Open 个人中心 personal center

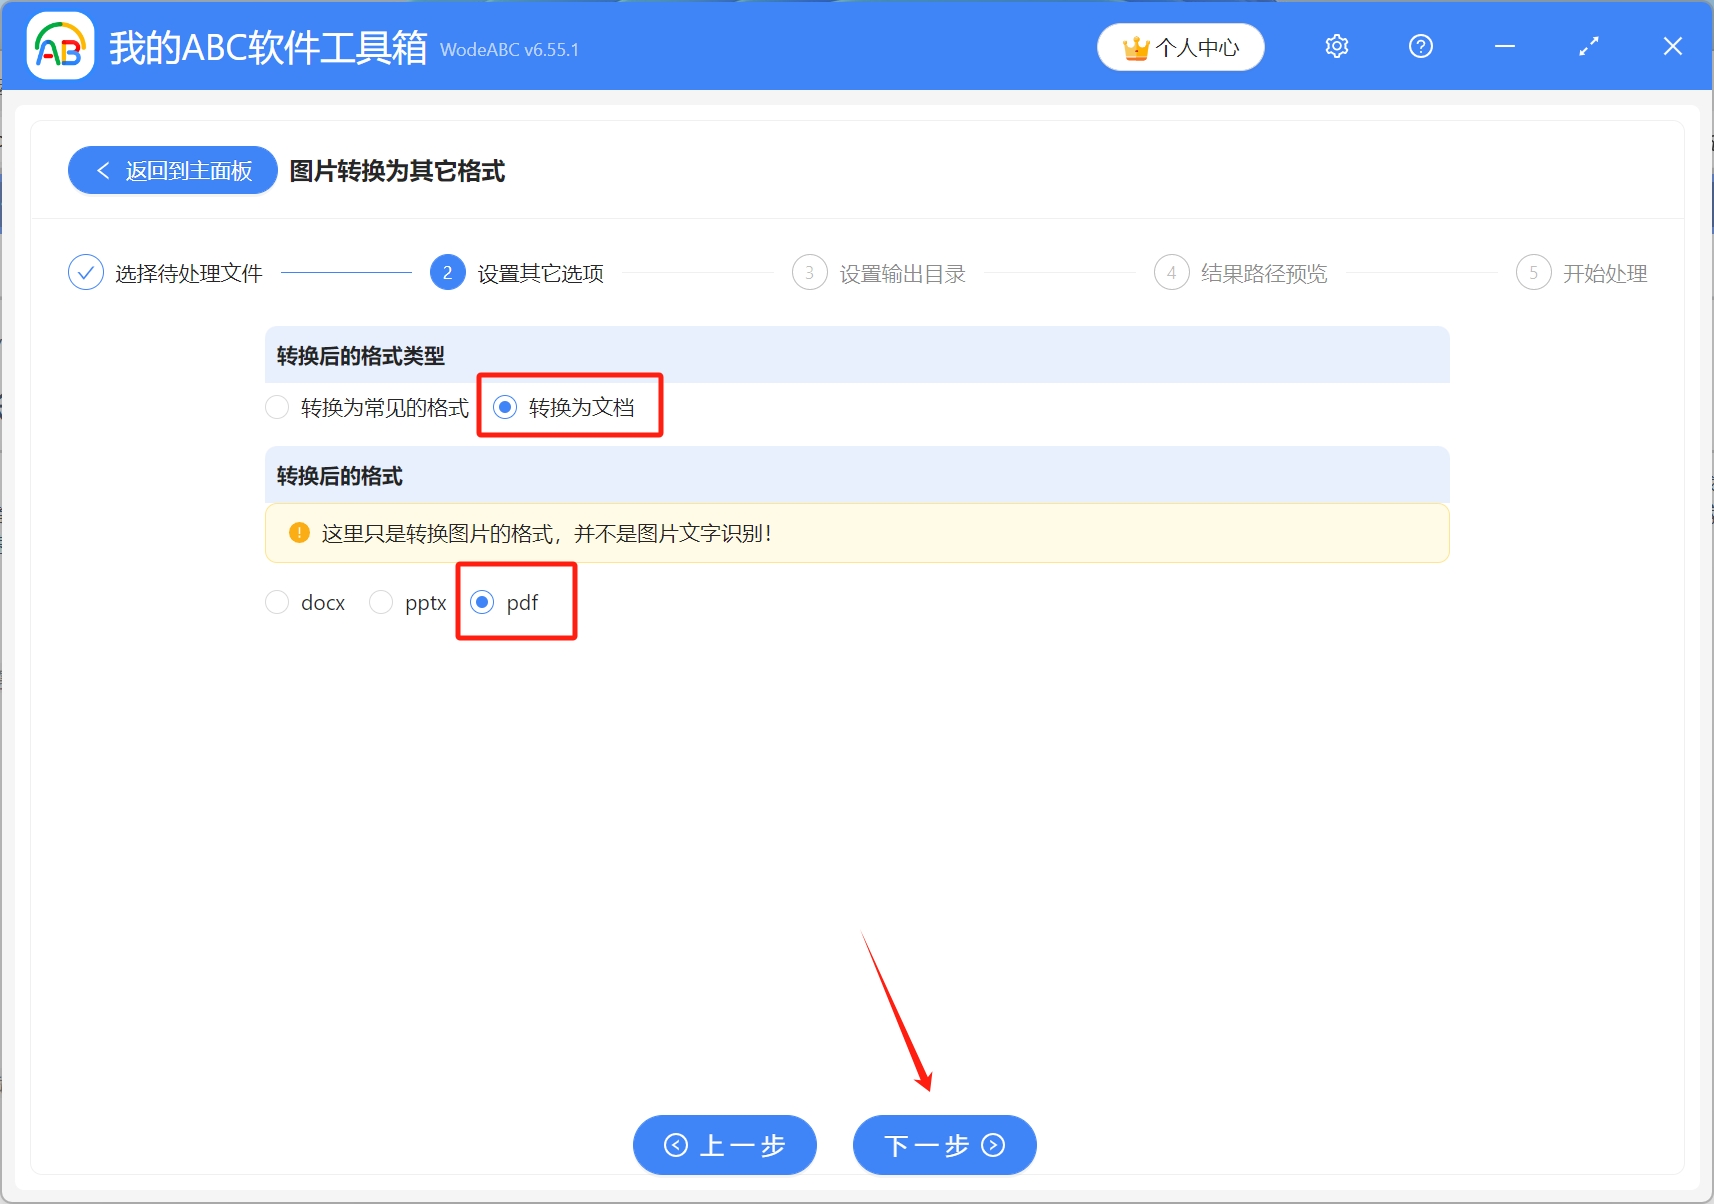coord(1181,47)
